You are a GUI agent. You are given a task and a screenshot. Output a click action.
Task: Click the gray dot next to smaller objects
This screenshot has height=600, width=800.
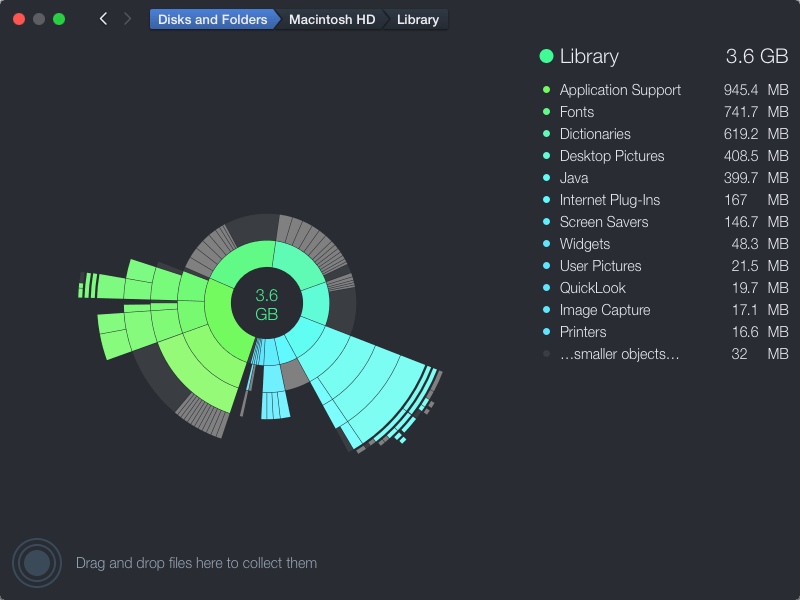[x=547, y=353]
